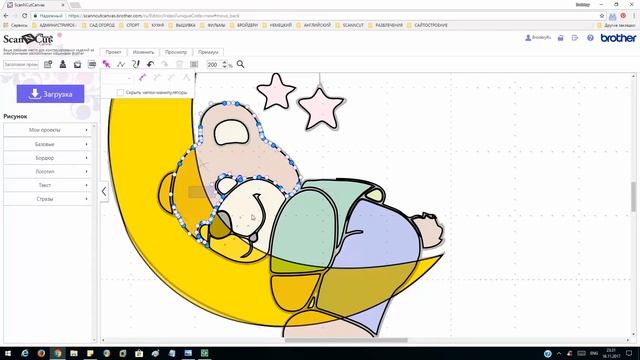
Task: Click the browser reload icon
Action: click(24, 16)
